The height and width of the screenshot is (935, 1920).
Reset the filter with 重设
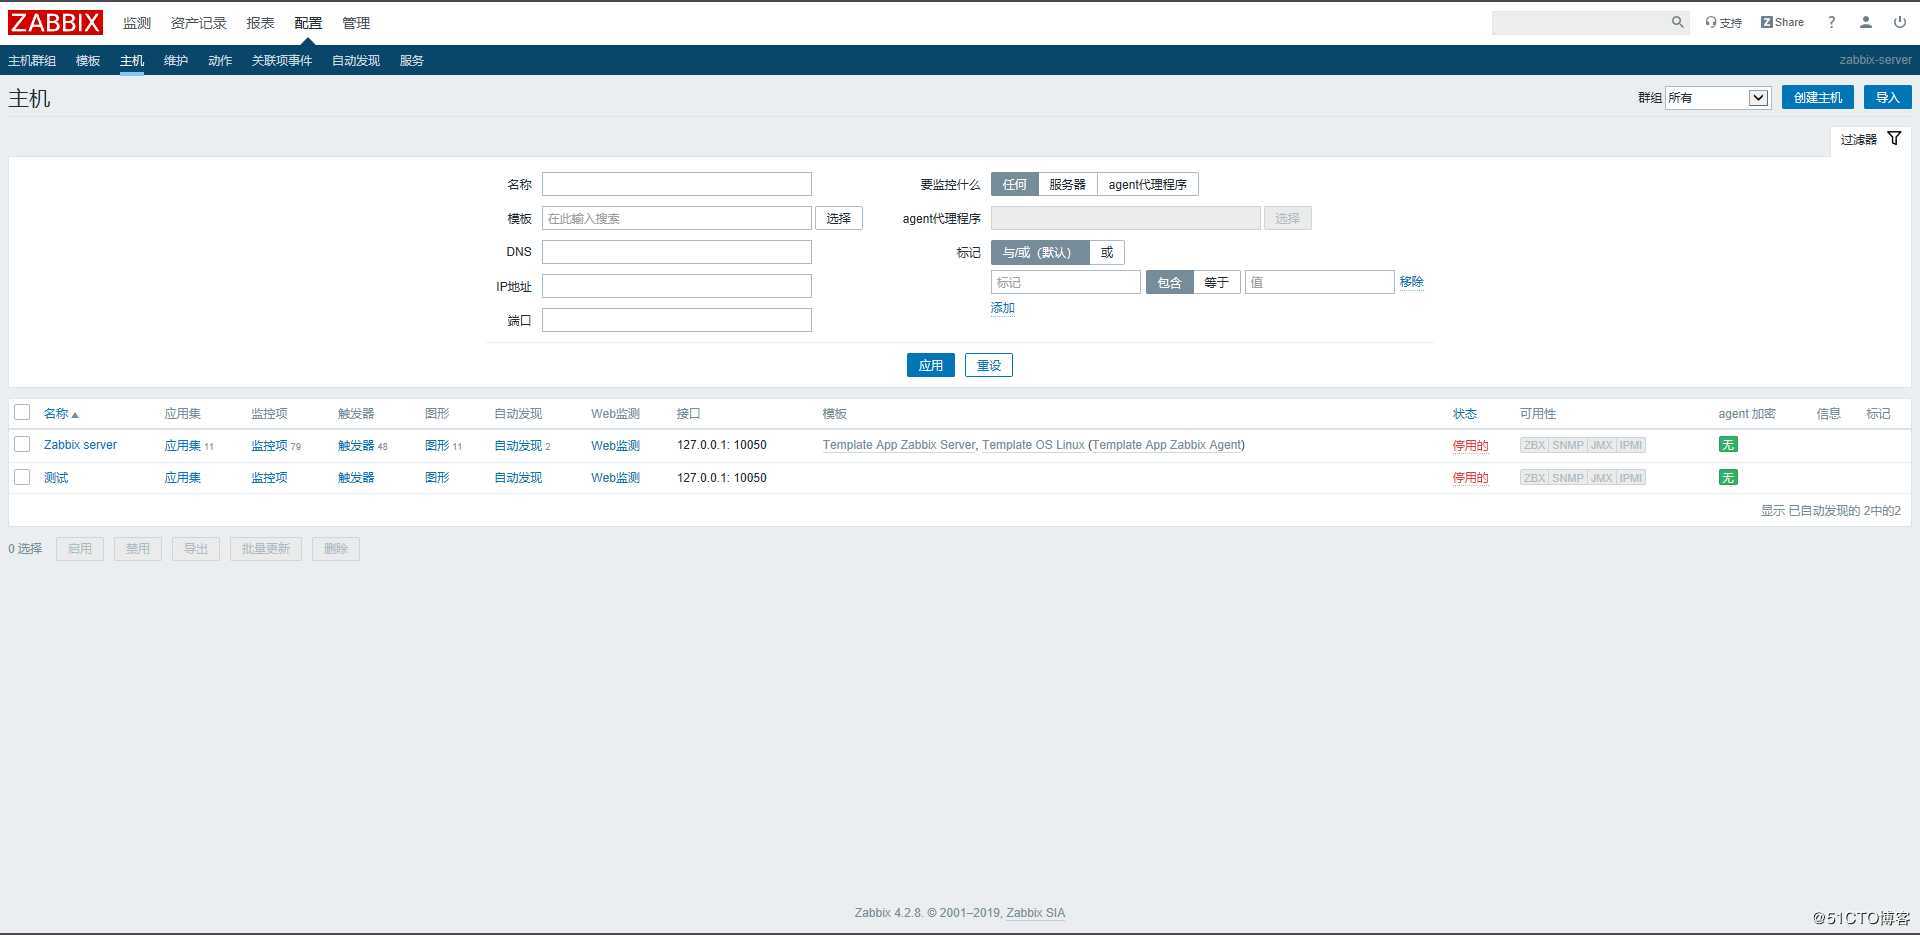[x=988, y=365]
